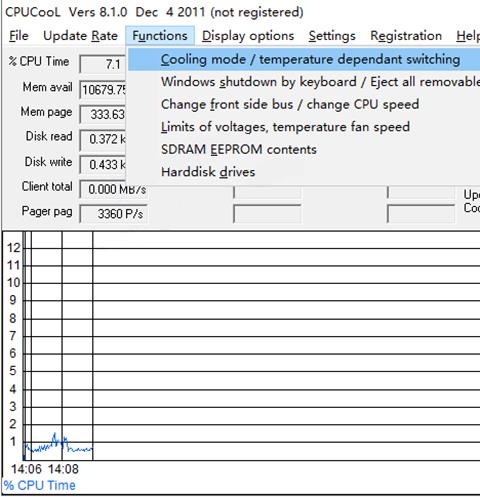
Task: Open the Display options menu
Action: [x=248, y=36]
